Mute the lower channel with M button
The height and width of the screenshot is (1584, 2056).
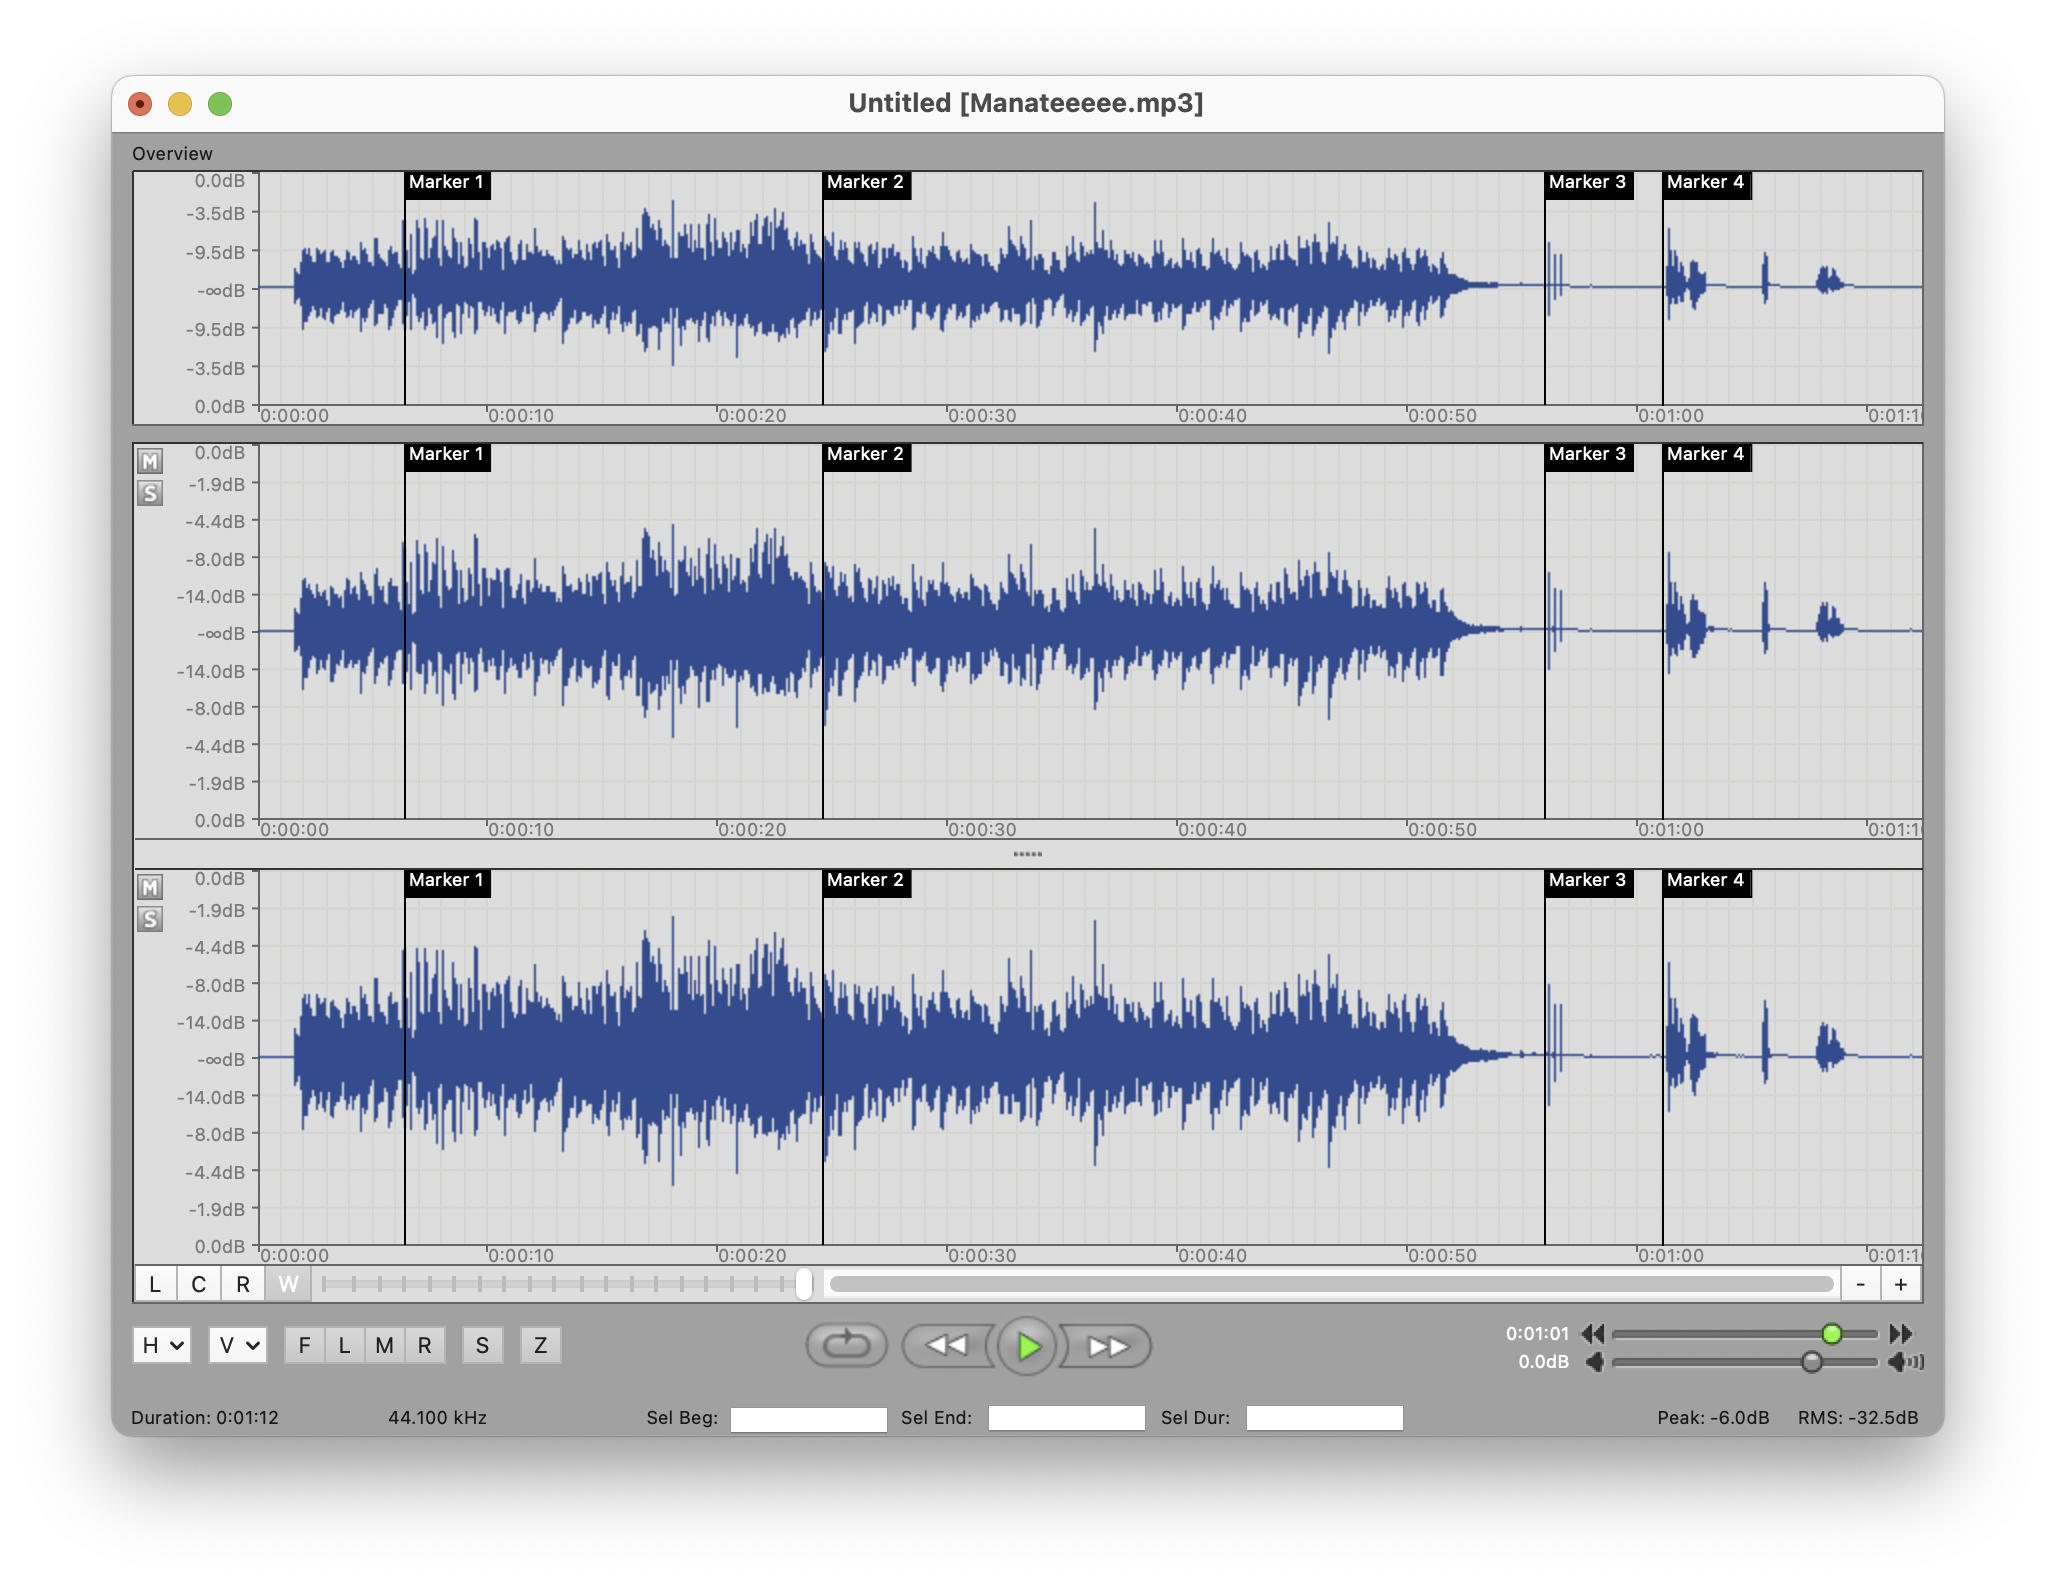[150, 887]
